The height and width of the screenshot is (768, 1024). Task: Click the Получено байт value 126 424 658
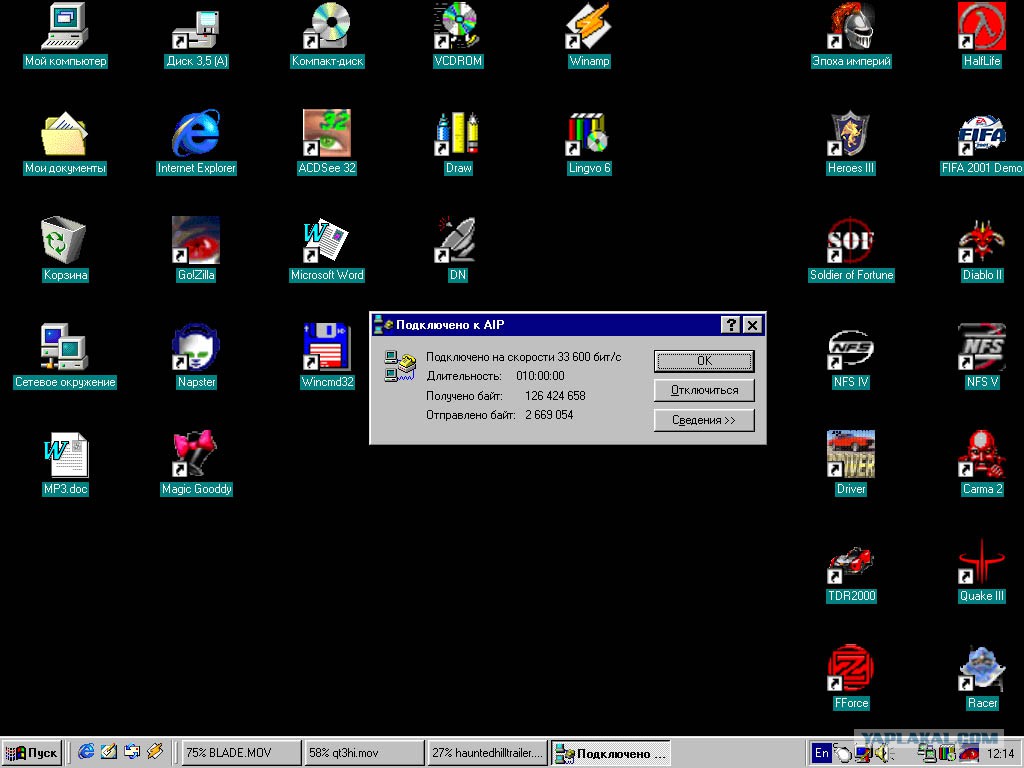point(555,396)
